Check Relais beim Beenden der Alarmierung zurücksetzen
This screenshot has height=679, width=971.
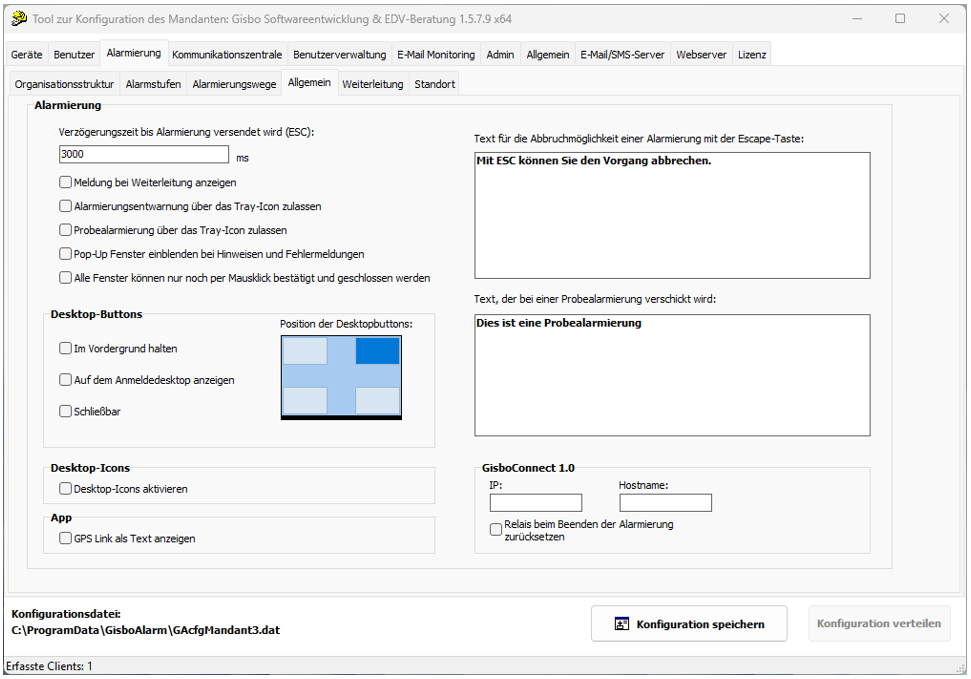tap(495, 529)
